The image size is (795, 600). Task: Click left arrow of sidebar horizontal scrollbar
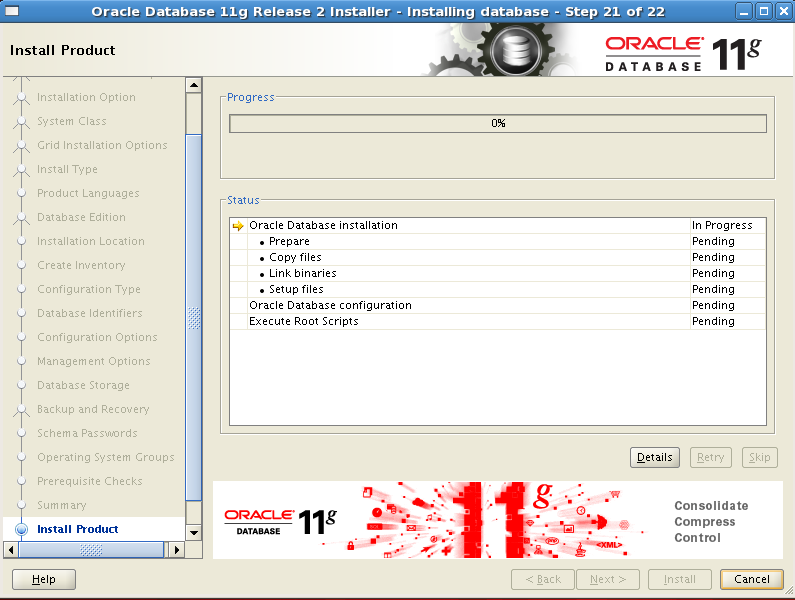pyautogui.click(x=11, y=549)
